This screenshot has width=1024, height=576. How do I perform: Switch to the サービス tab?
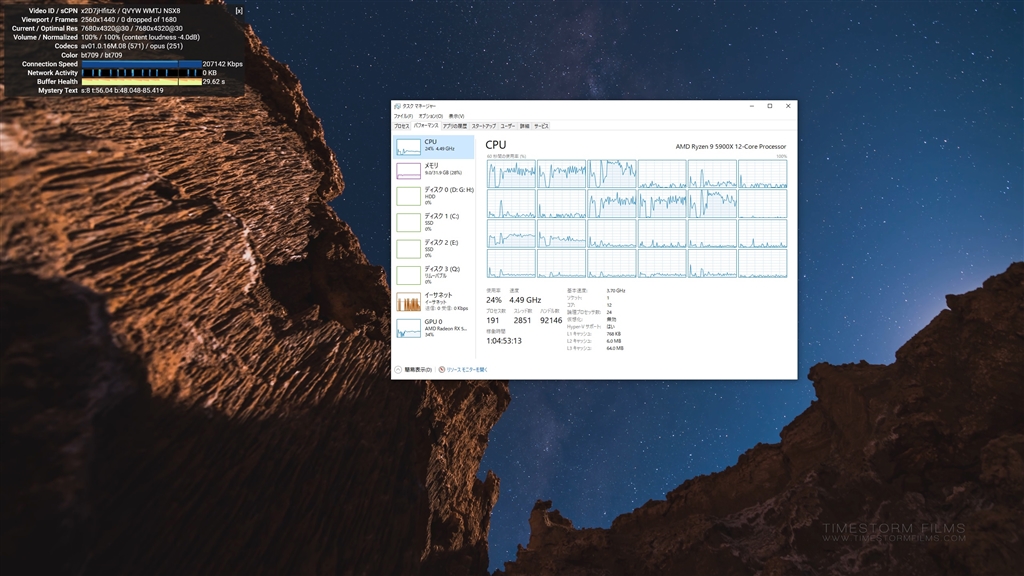tap(541, 126)
